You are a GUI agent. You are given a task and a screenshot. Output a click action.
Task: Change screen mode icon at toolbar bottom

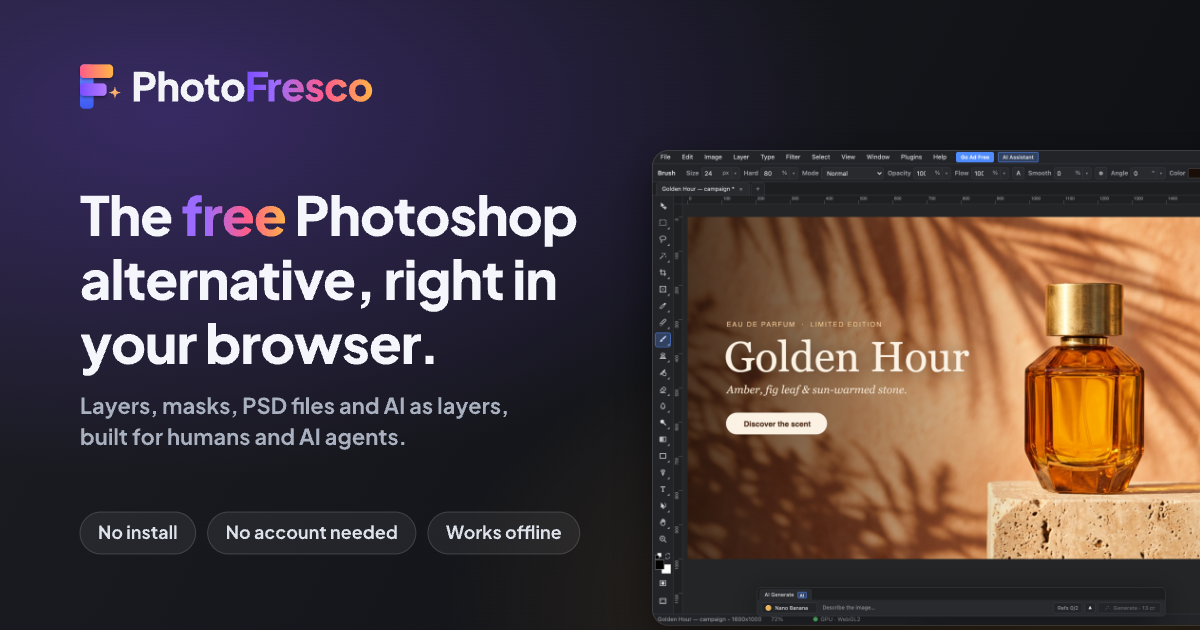(x=663, y=600)
